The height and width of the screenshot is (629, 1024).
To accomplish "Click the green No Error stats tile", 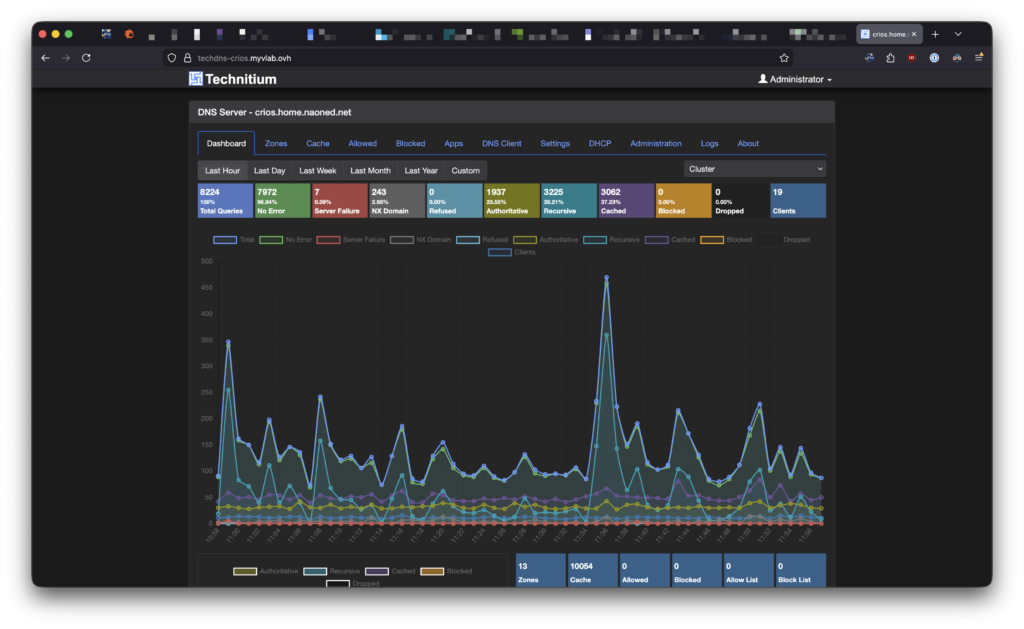I will (283, 200).
